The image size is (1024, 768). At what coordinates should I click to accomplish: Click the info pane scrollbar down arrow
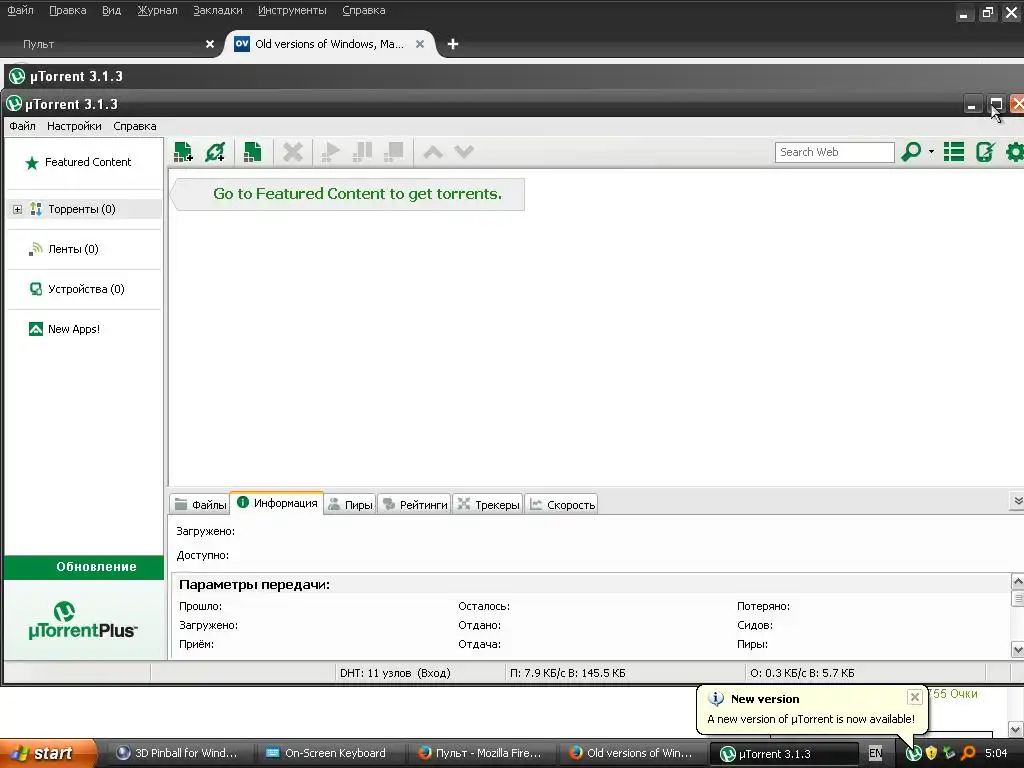coord(1017,649)
